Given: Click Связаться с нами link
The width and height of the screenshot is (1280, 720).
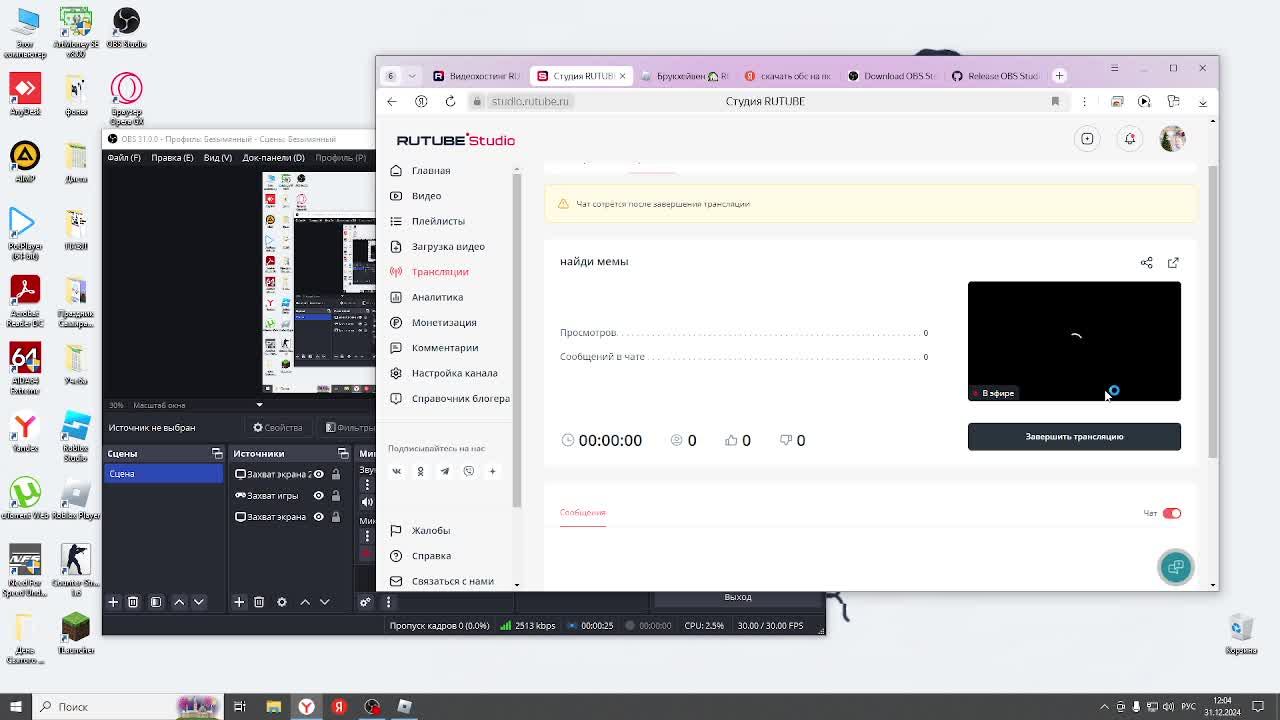Looking at the screenshot, I should tap(453, 581).
